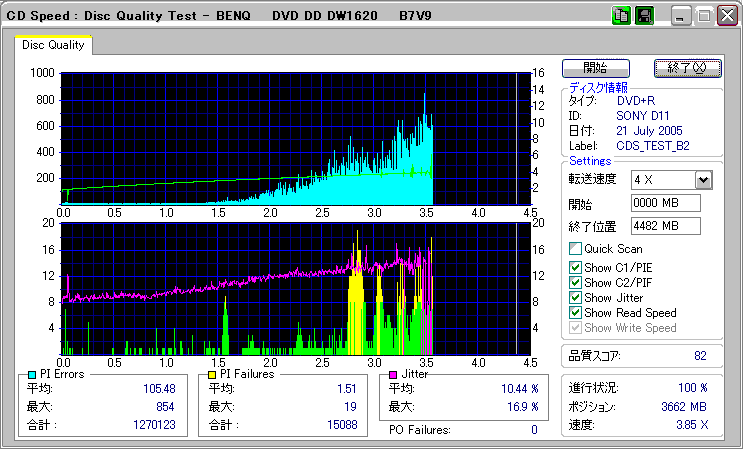Click the 開始 start position field
Image resolution: width=743 pixels, height=449 pixels.
(665, 203)
